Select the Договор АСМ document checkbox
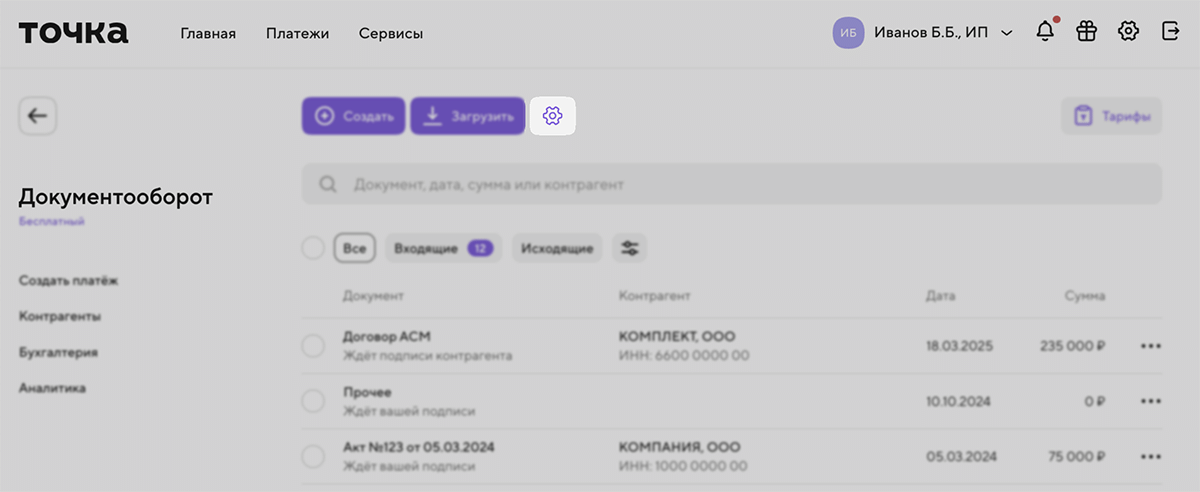Screen dimensions: 1200x492 pyautogui.click(x=313, y=346)
